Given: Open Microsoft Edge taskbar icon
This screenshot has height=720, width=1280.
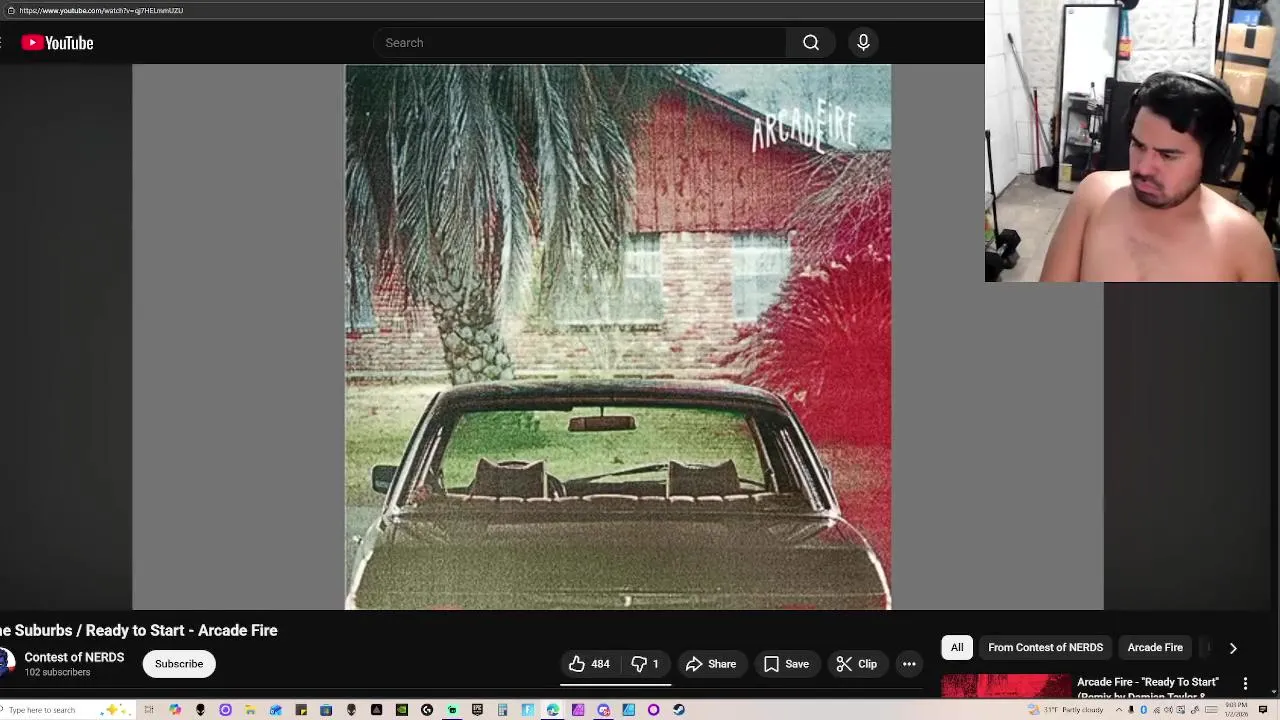Looking at the screenshot, I should [x=552, y=710].
